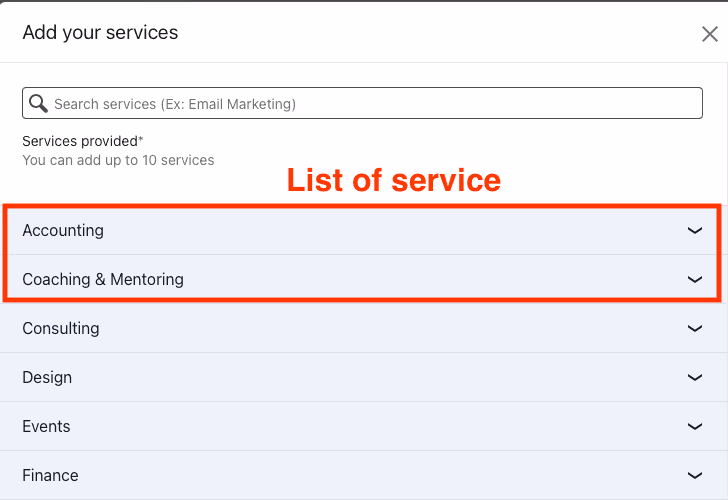Select the Design category label
The height and width of the screenshot is (500, 728).
(47, 377)
